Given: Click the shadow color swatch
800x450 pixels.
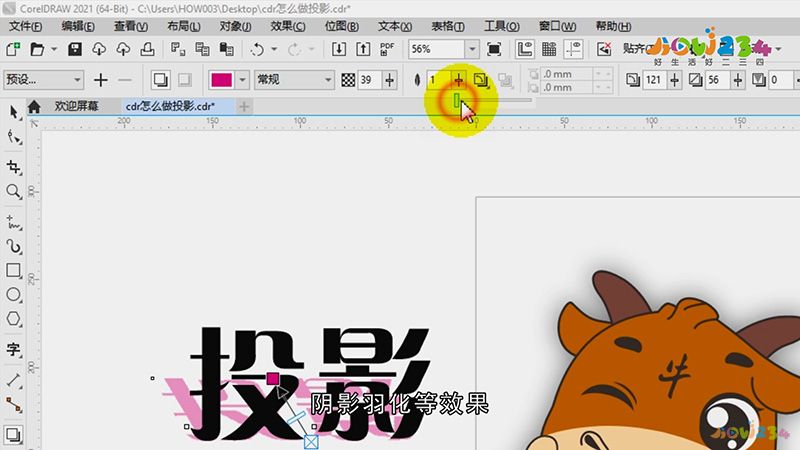Looking at the screenshot, I should click(221, 80).
